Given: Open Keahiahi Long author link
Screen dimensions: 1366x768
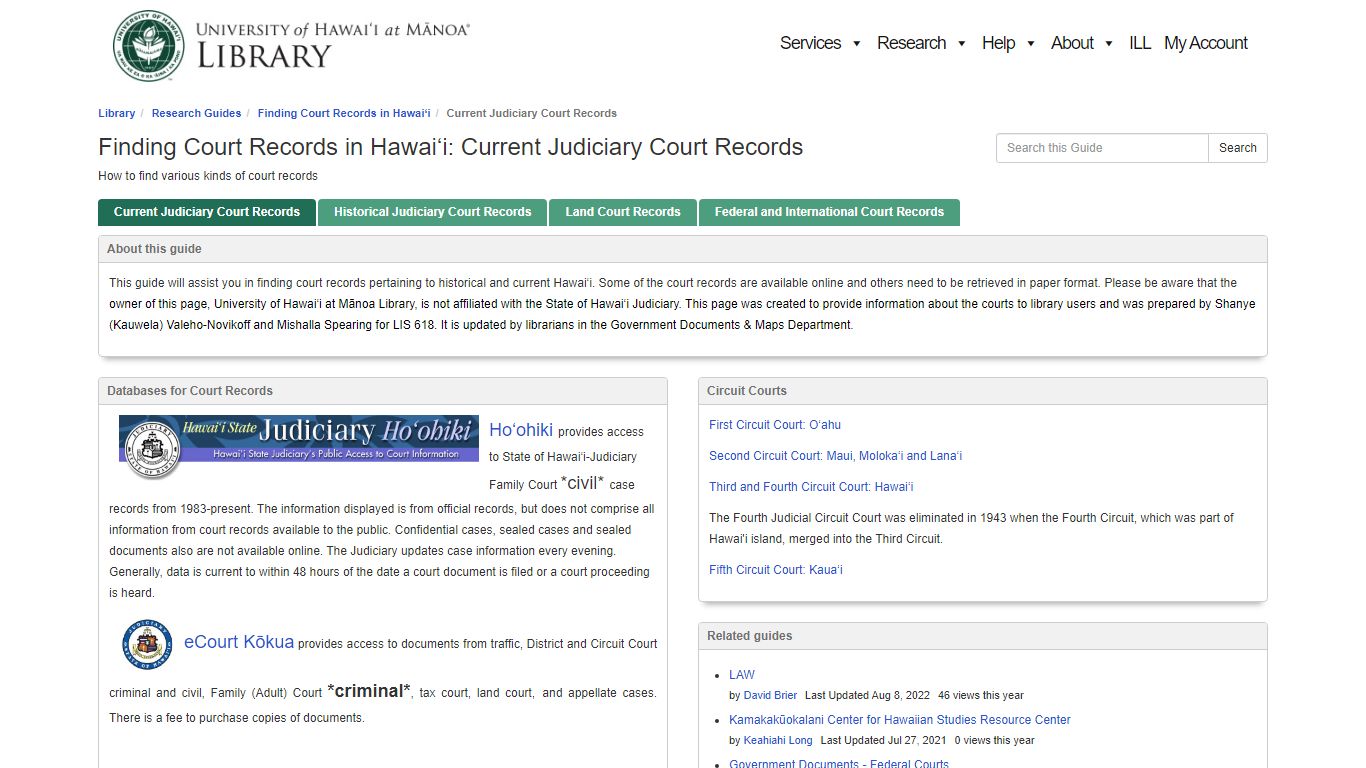Looking at the screenshot, I should [778, 741].
